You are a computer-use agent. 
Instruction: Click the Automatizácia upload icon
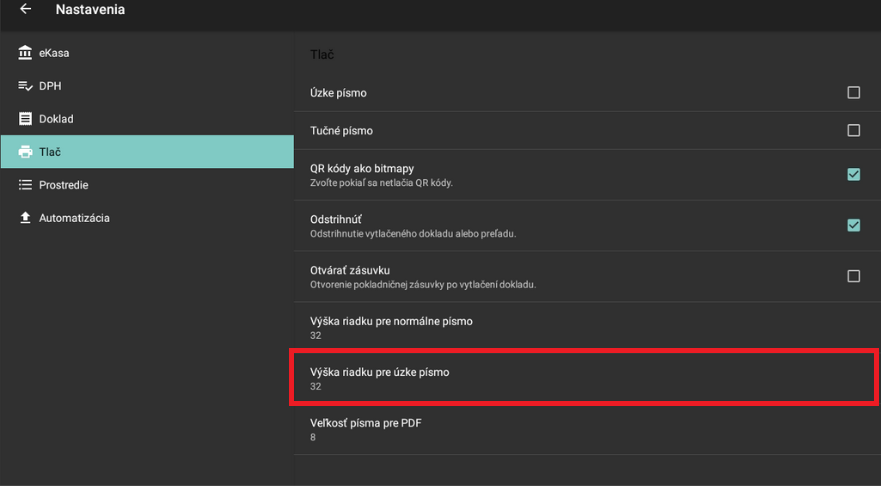click(x=26, y=218)
